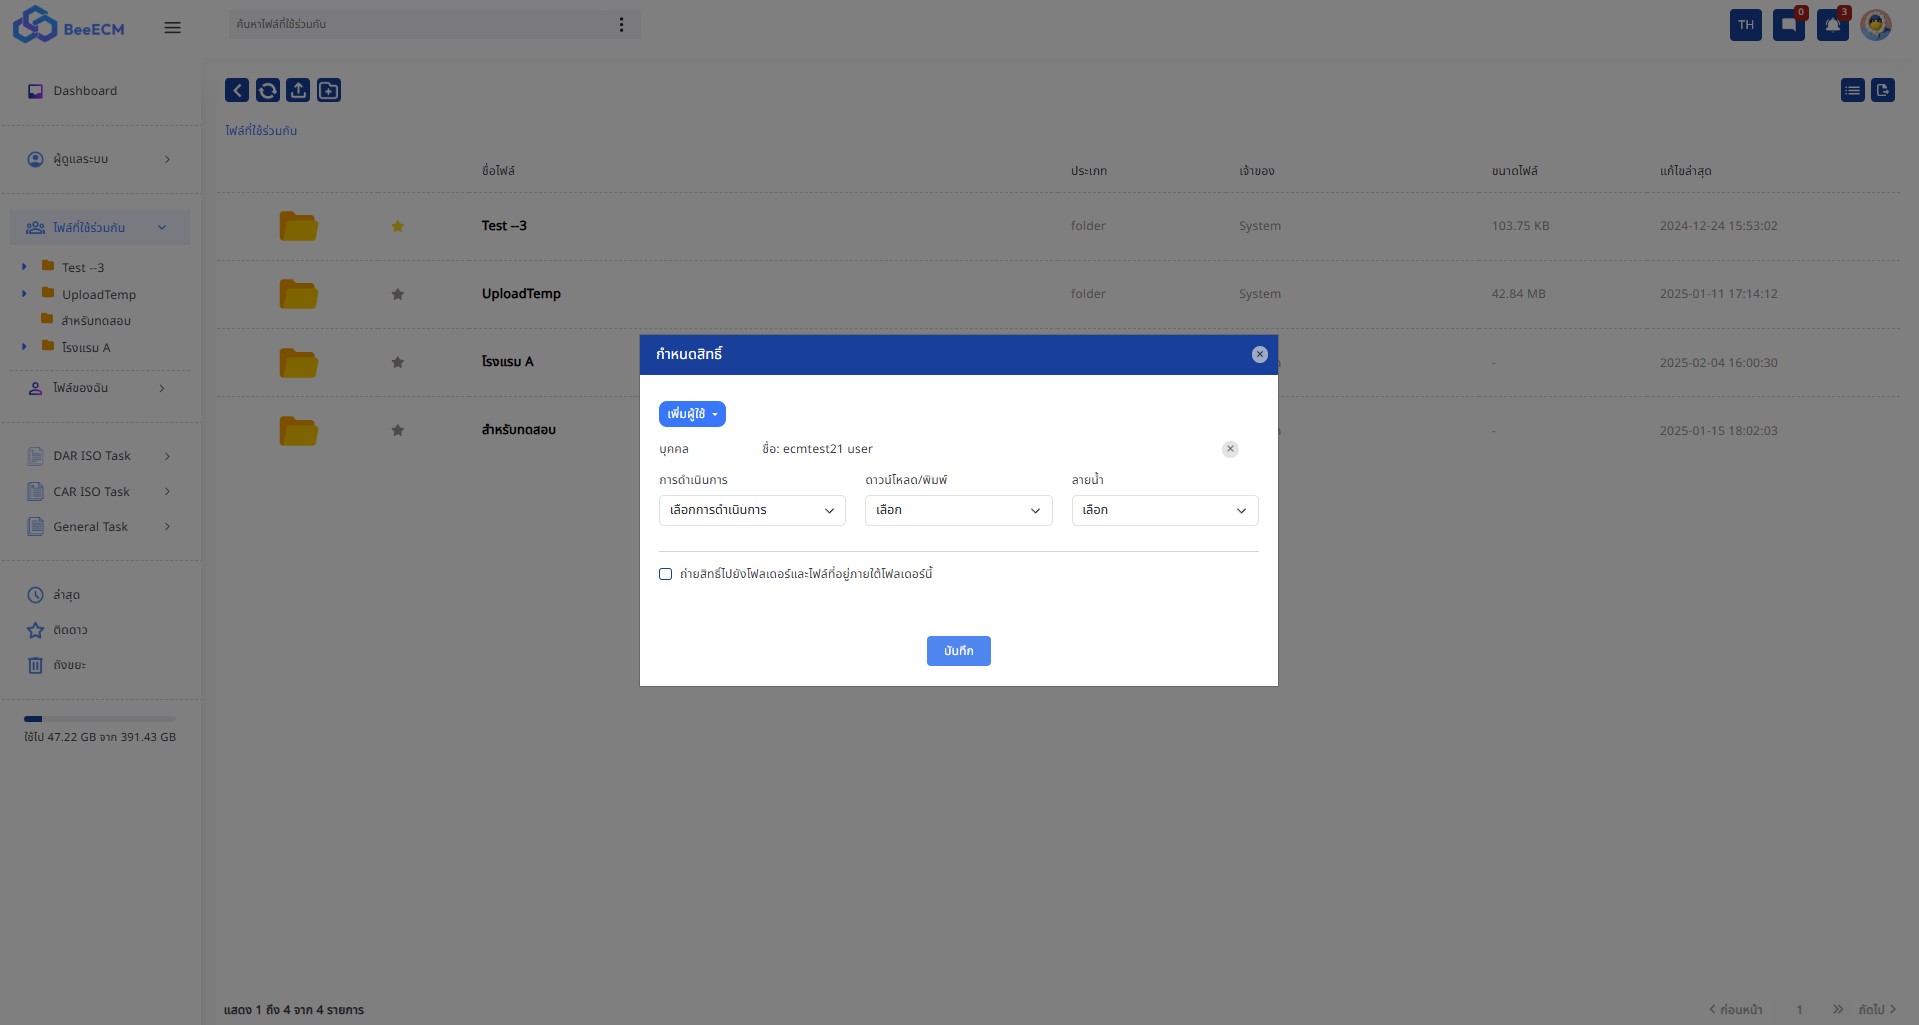Click the เพิ่มผู้ใช้ add user button
1919x1025 pixels.
click(x=692, y=414)
